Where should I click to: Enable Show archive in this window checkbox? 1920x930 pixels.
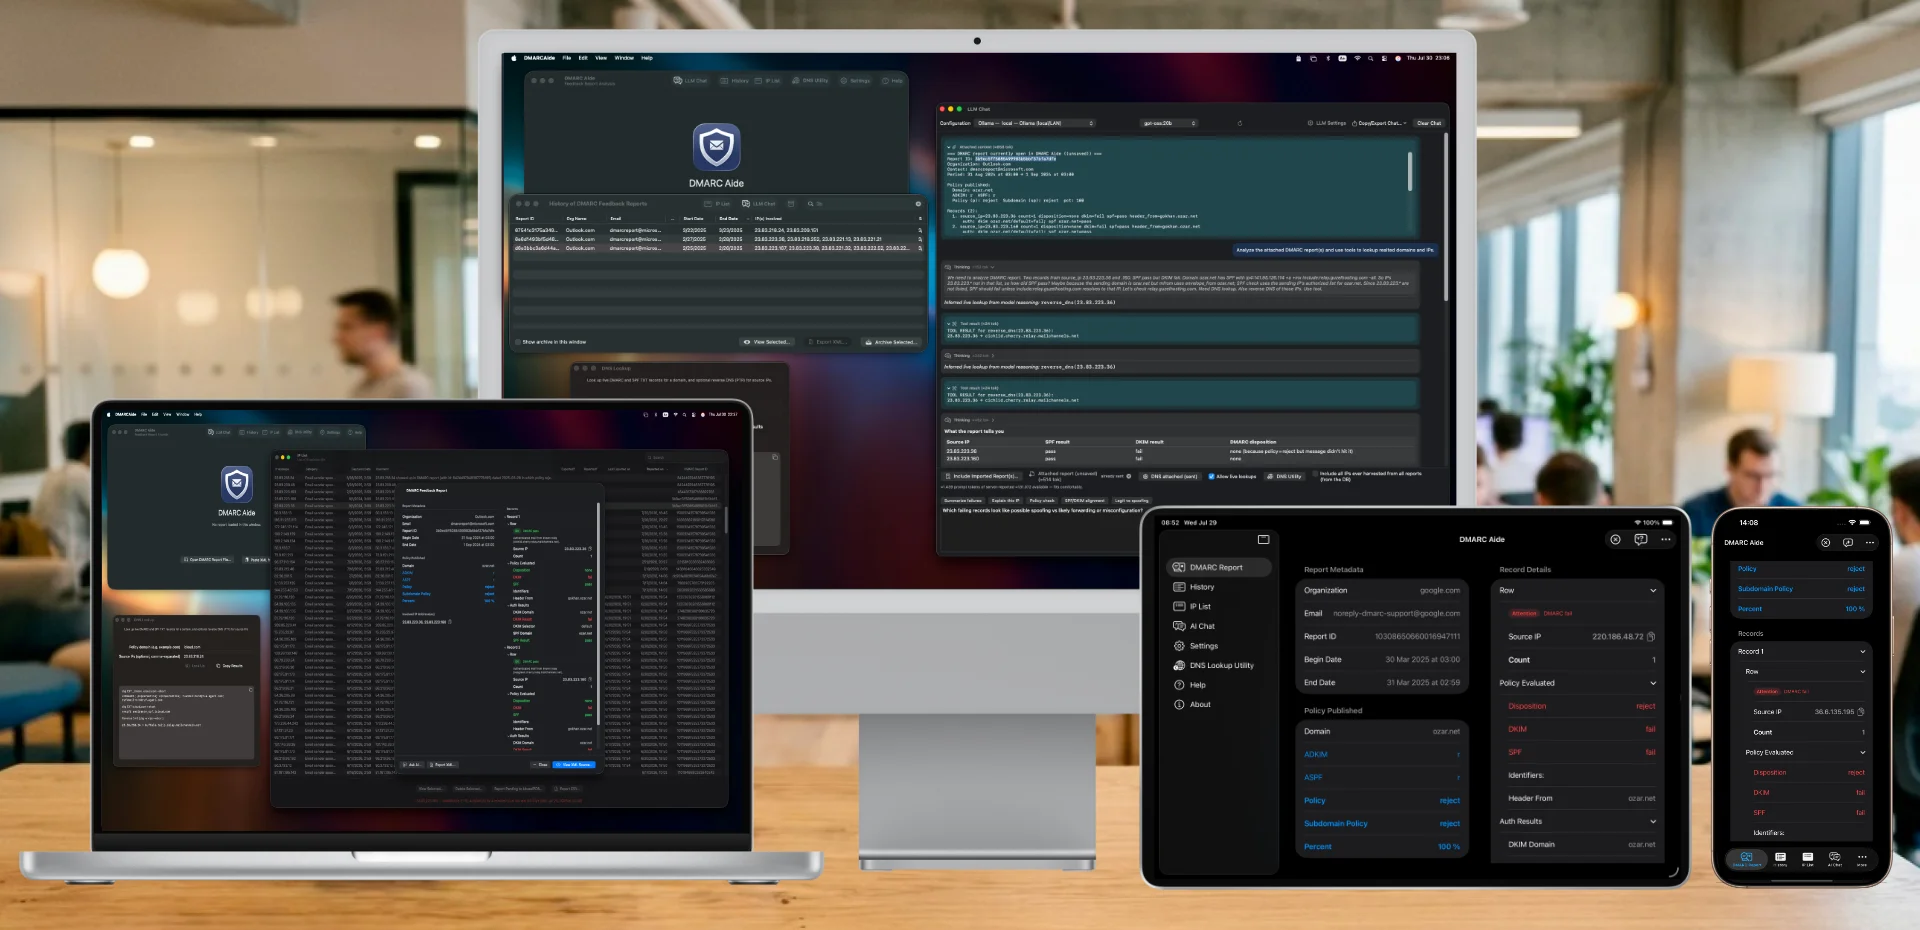518,342
